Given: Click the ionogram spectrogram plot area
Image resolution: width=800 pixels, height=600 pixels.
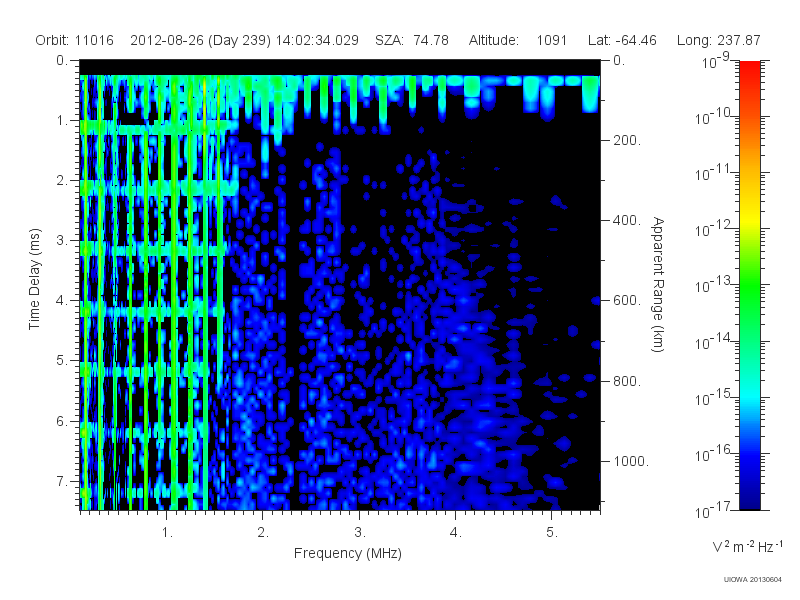Looking at the screenshot, I should click(340, 285).
